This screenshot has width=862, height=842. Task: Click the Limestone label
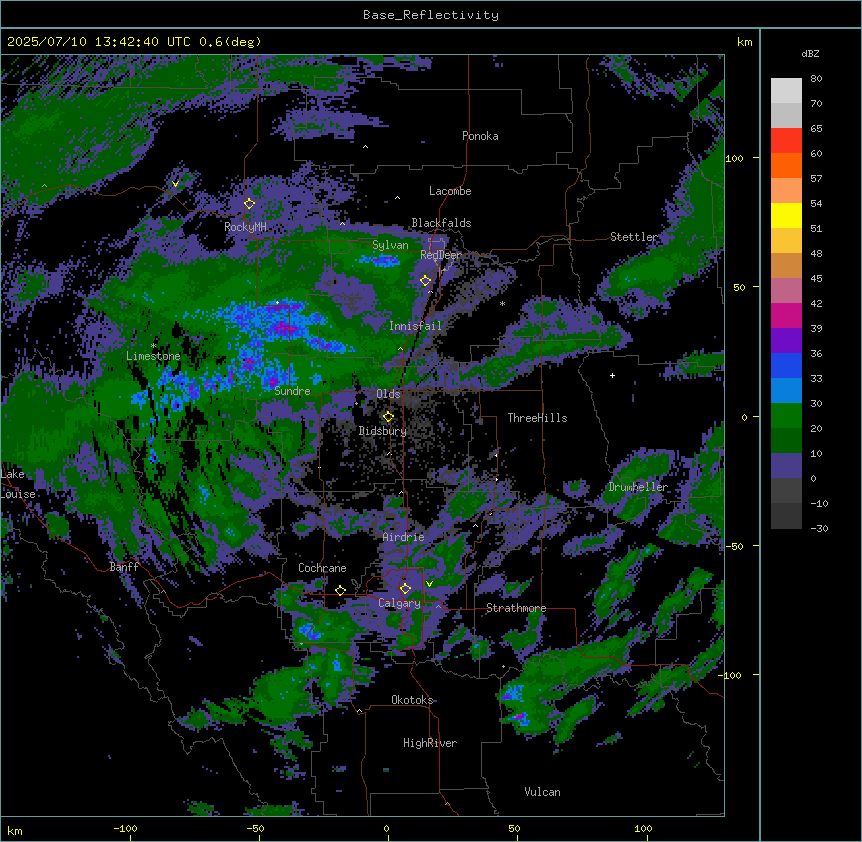click(x=153, y=356)
